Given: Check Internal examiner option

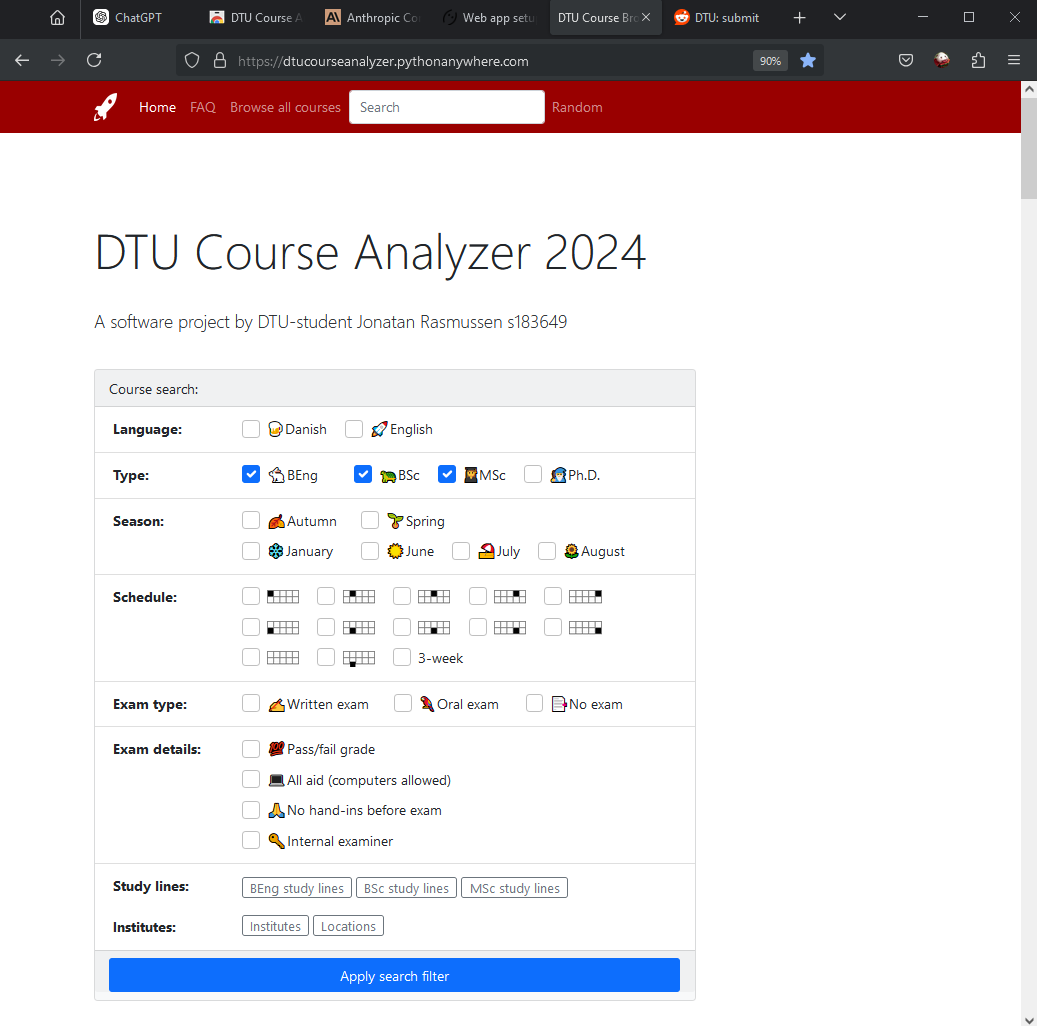Looking at the screenshot, I should pos(251,840).
